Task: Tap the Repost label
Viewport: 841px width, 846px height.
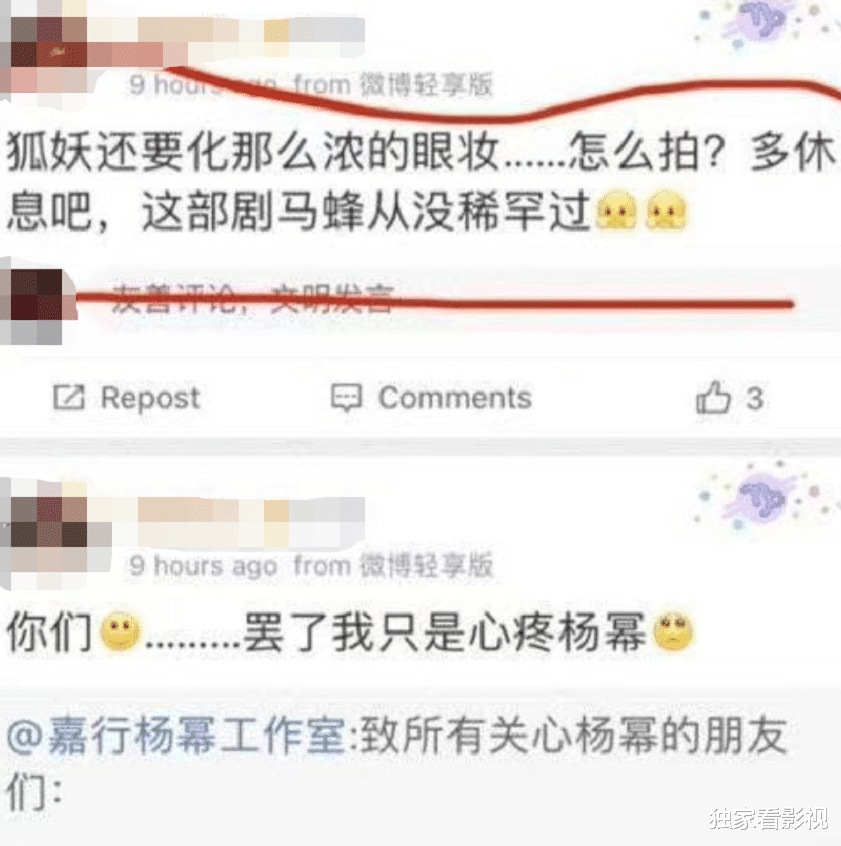Action: tap(151, 398)
